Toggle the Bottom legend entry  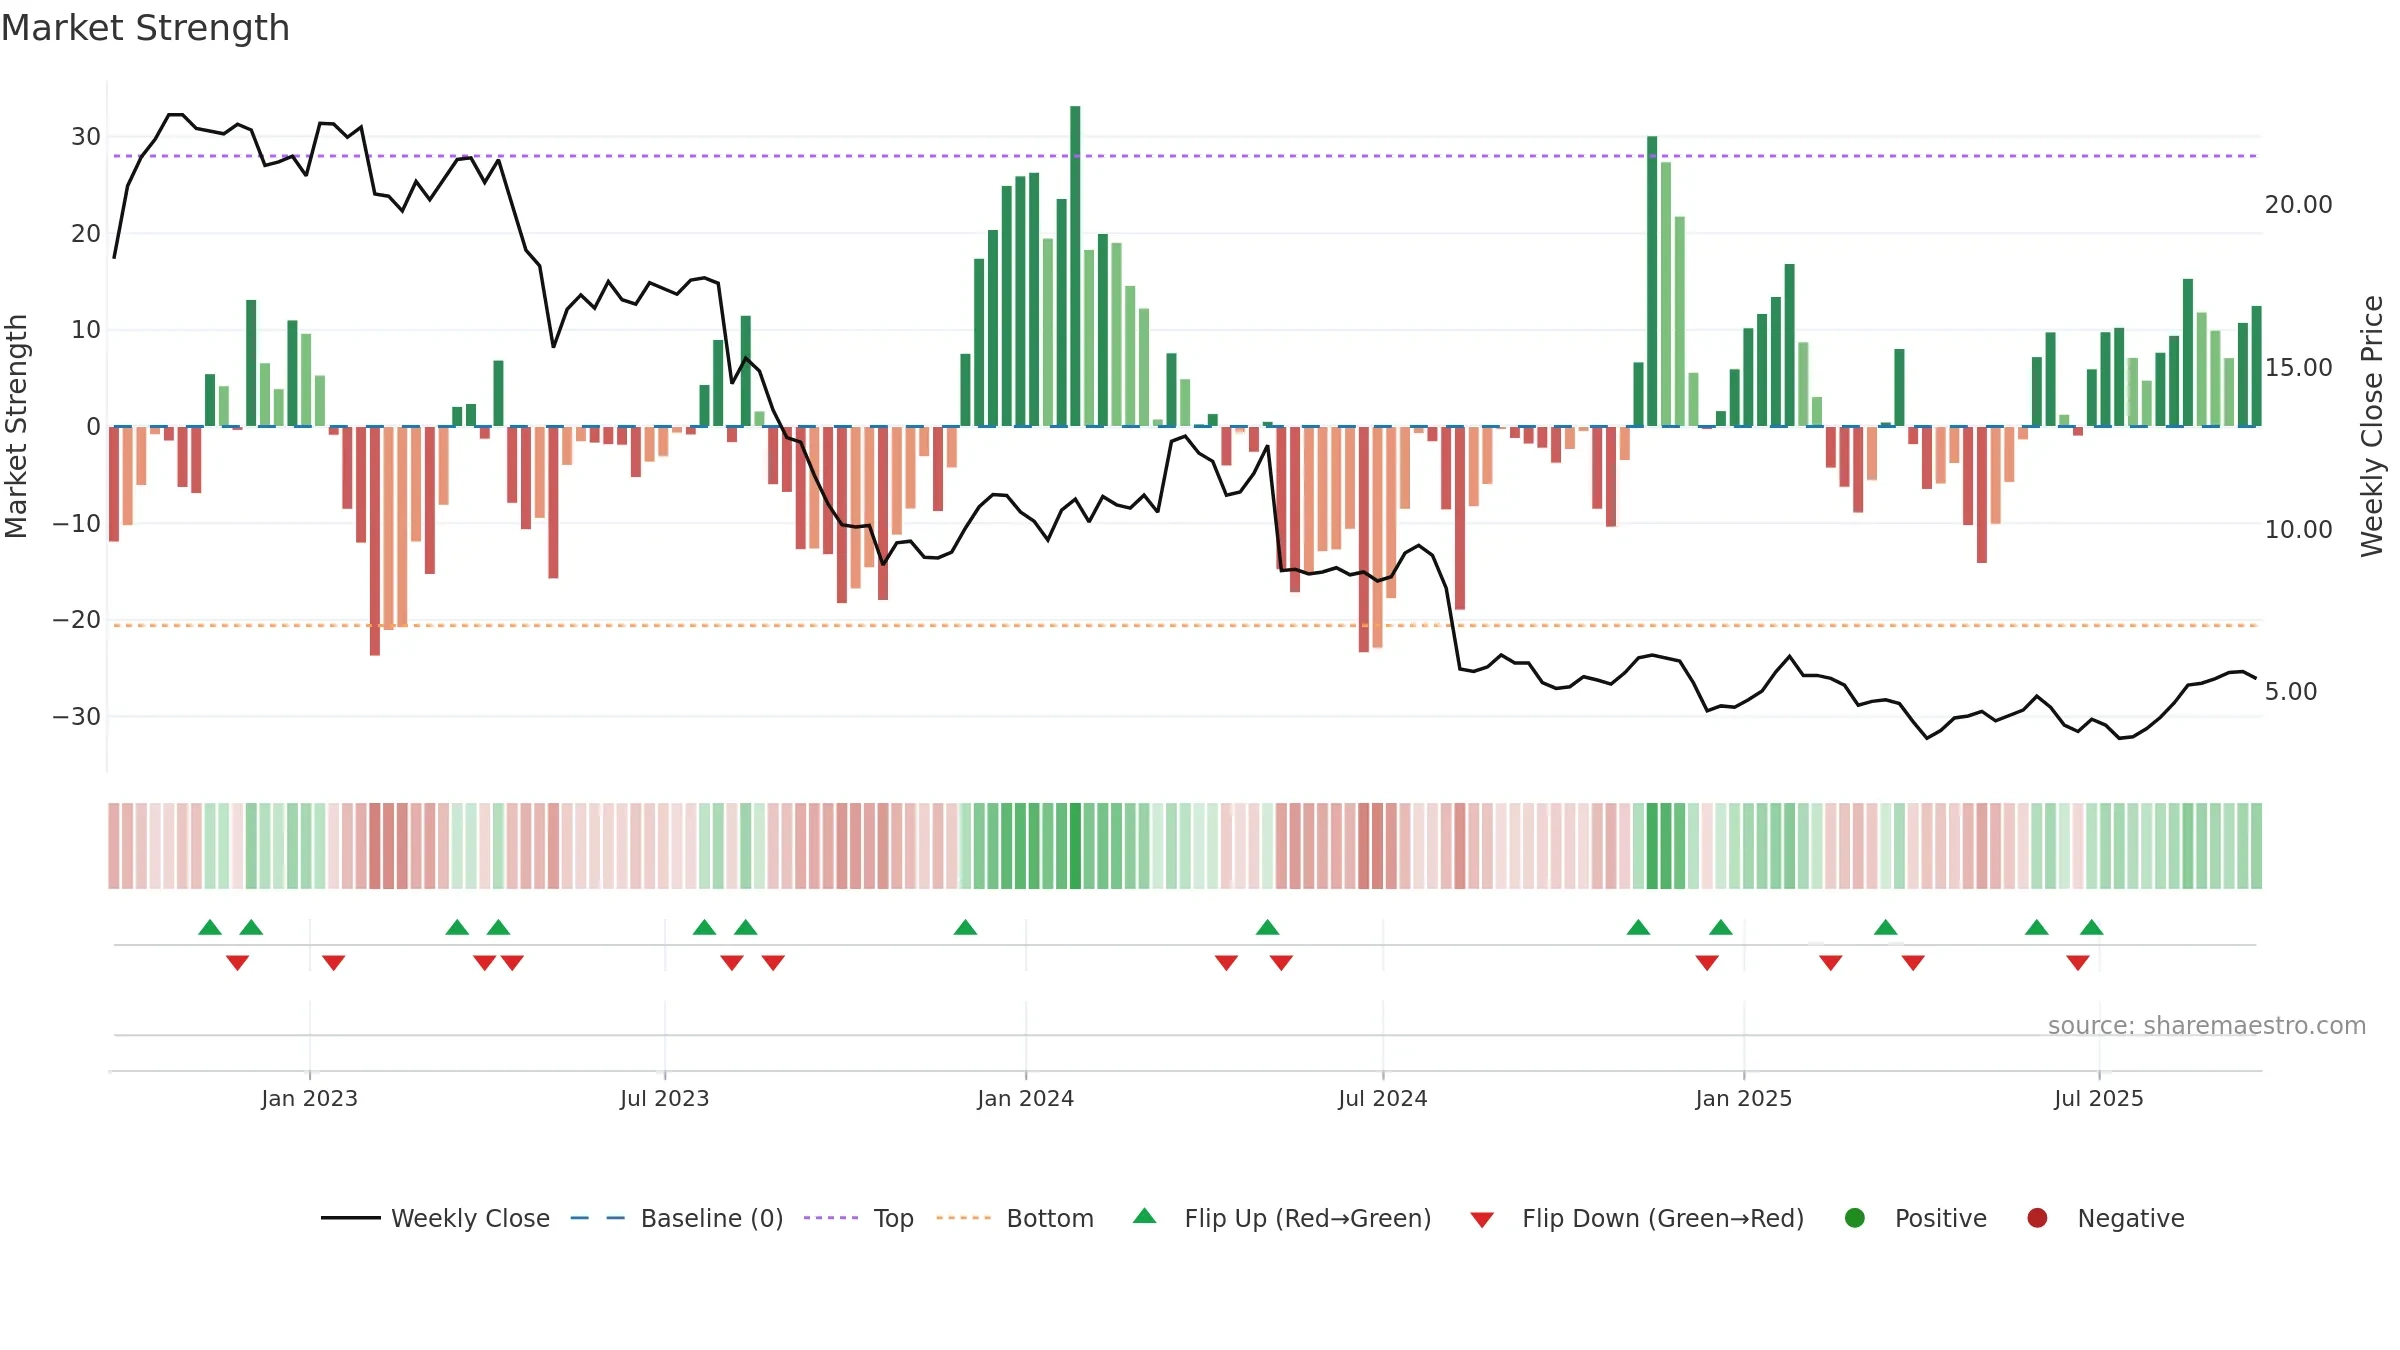(x=1015, y=1218)
